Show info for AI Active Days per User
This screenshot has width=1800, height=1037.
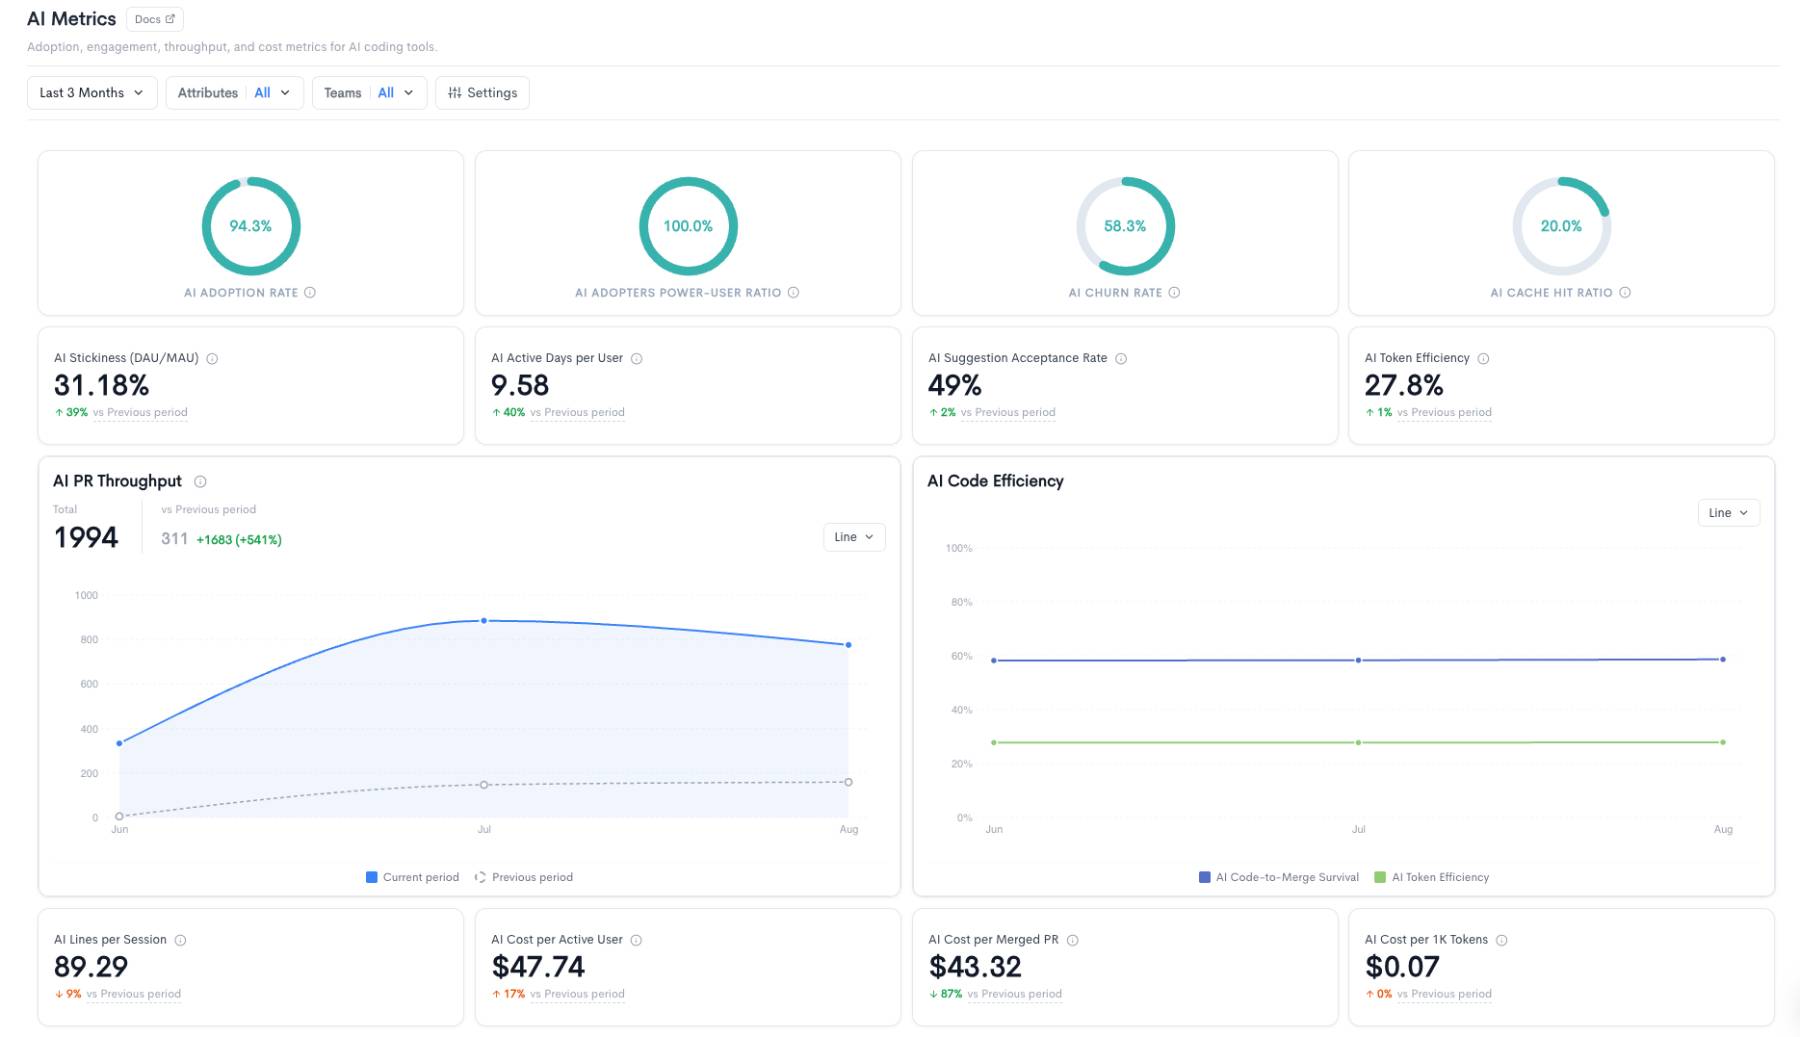[636, 359]
